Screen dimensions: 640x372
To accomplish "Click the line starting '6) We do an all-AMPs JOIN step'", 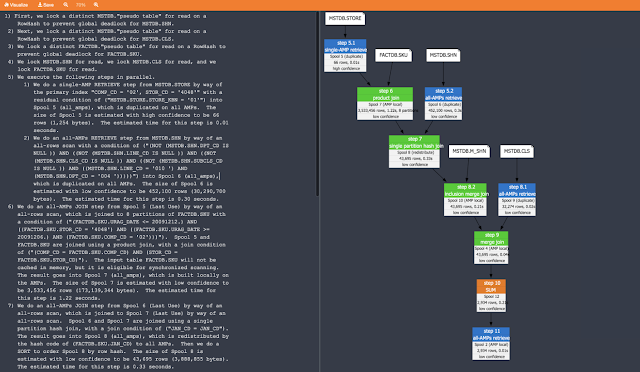I will pyautogui.click(x=115, y=207).
